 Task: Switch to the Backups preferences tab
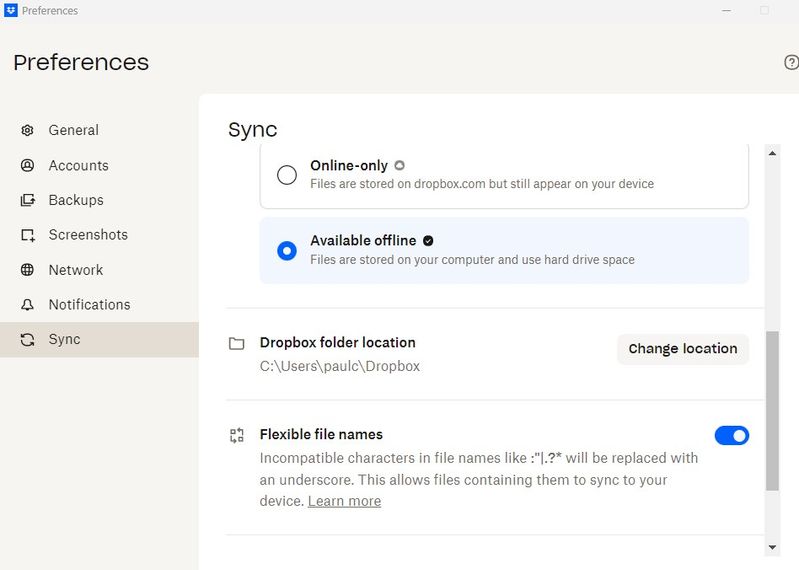(75, 200)
